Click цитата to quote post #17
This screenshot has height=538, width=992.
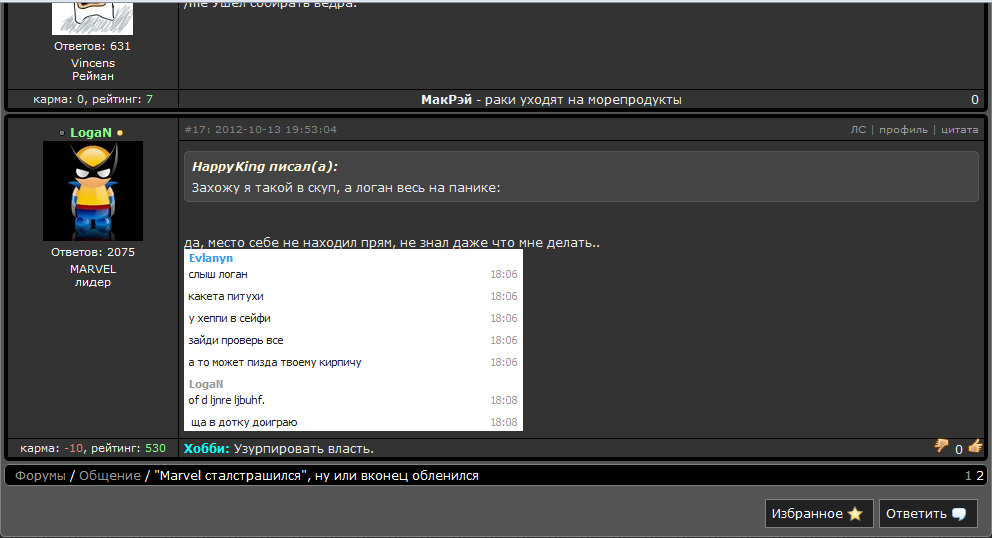coord(959,129)
